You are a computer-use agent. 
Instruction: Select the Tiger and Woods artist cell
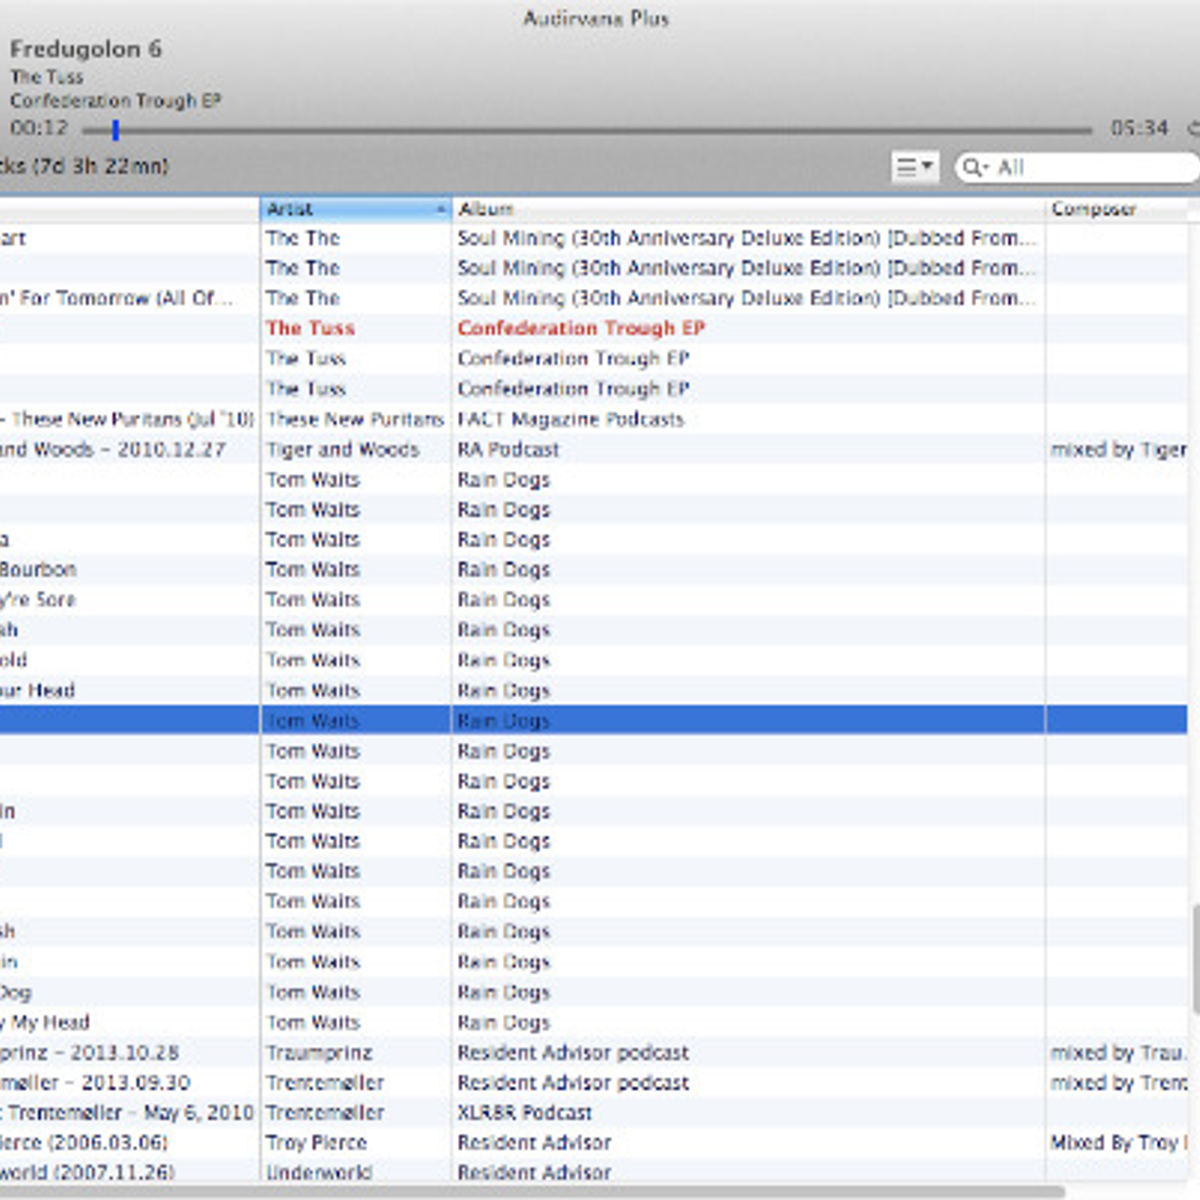pos(342,449)
